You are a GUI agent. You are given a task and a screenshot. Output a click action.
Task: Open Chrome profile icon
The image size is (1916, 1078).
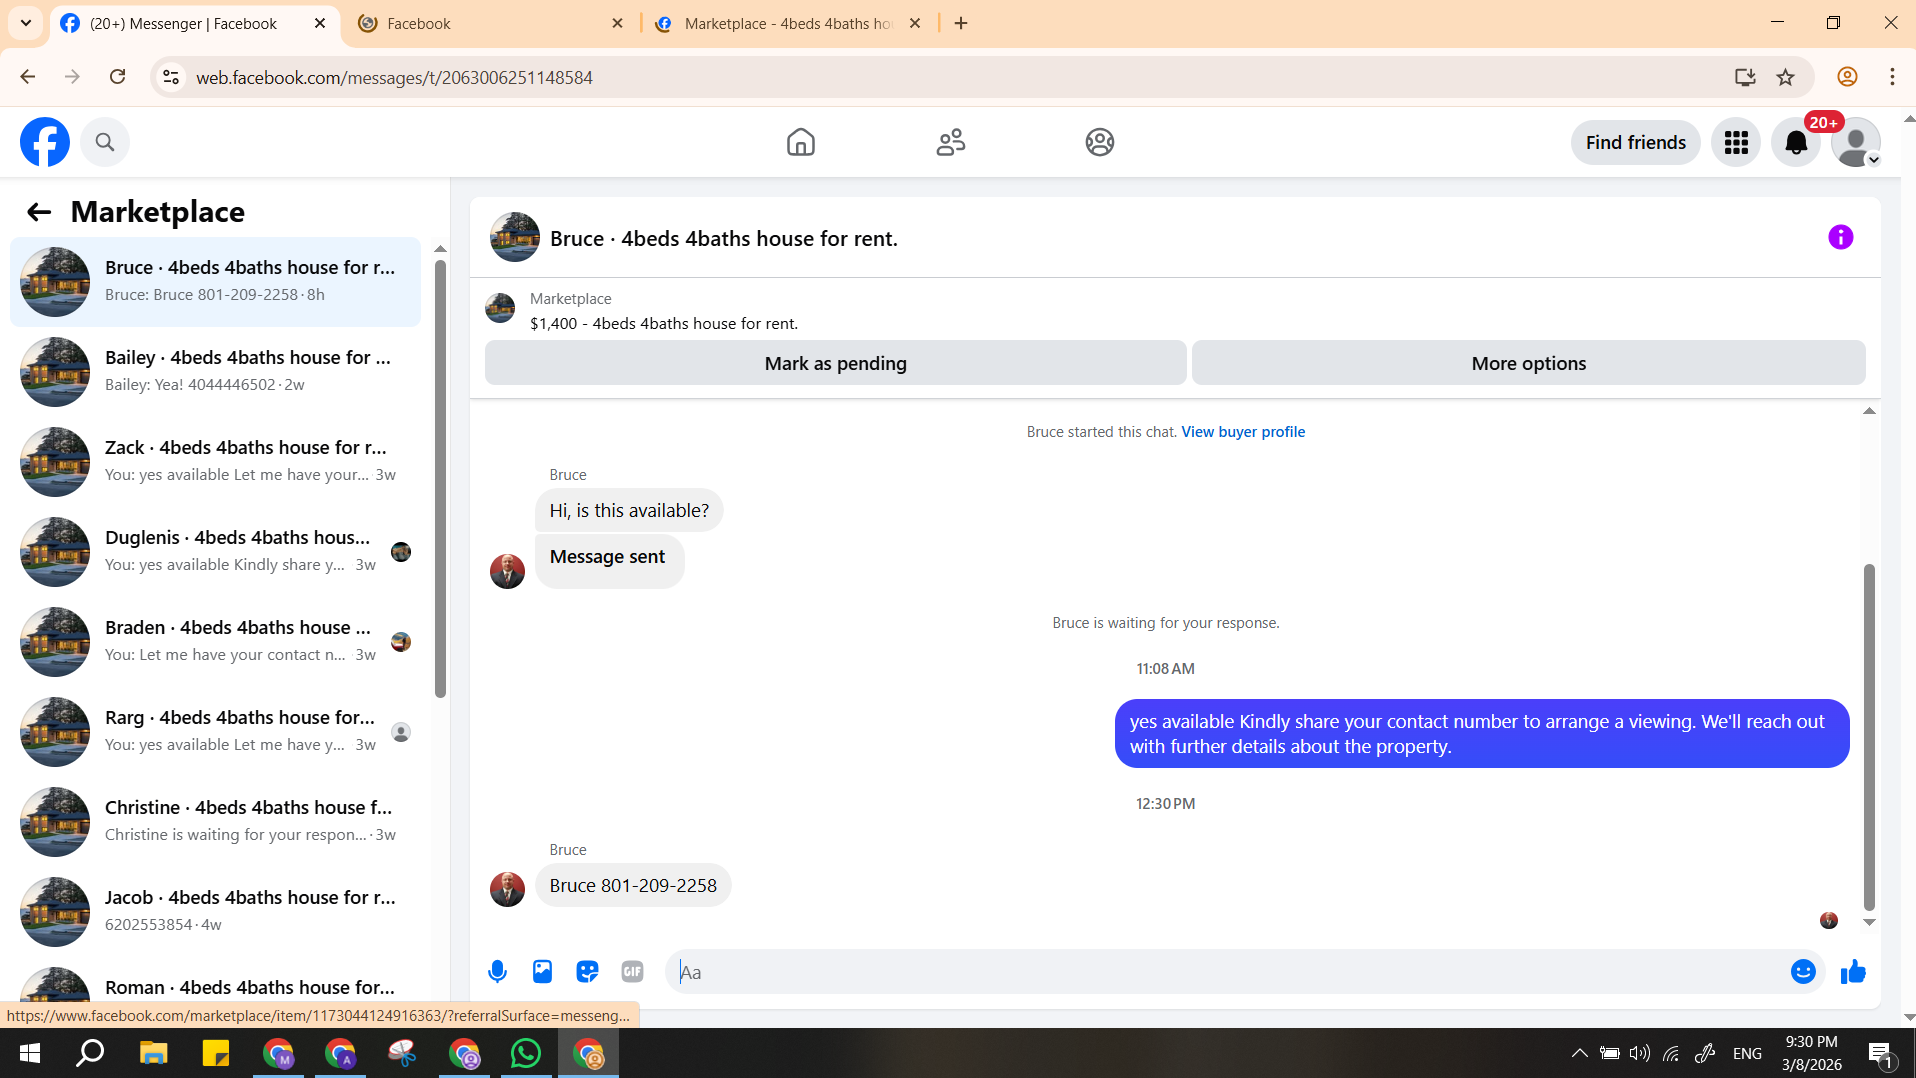point(1847,77)
